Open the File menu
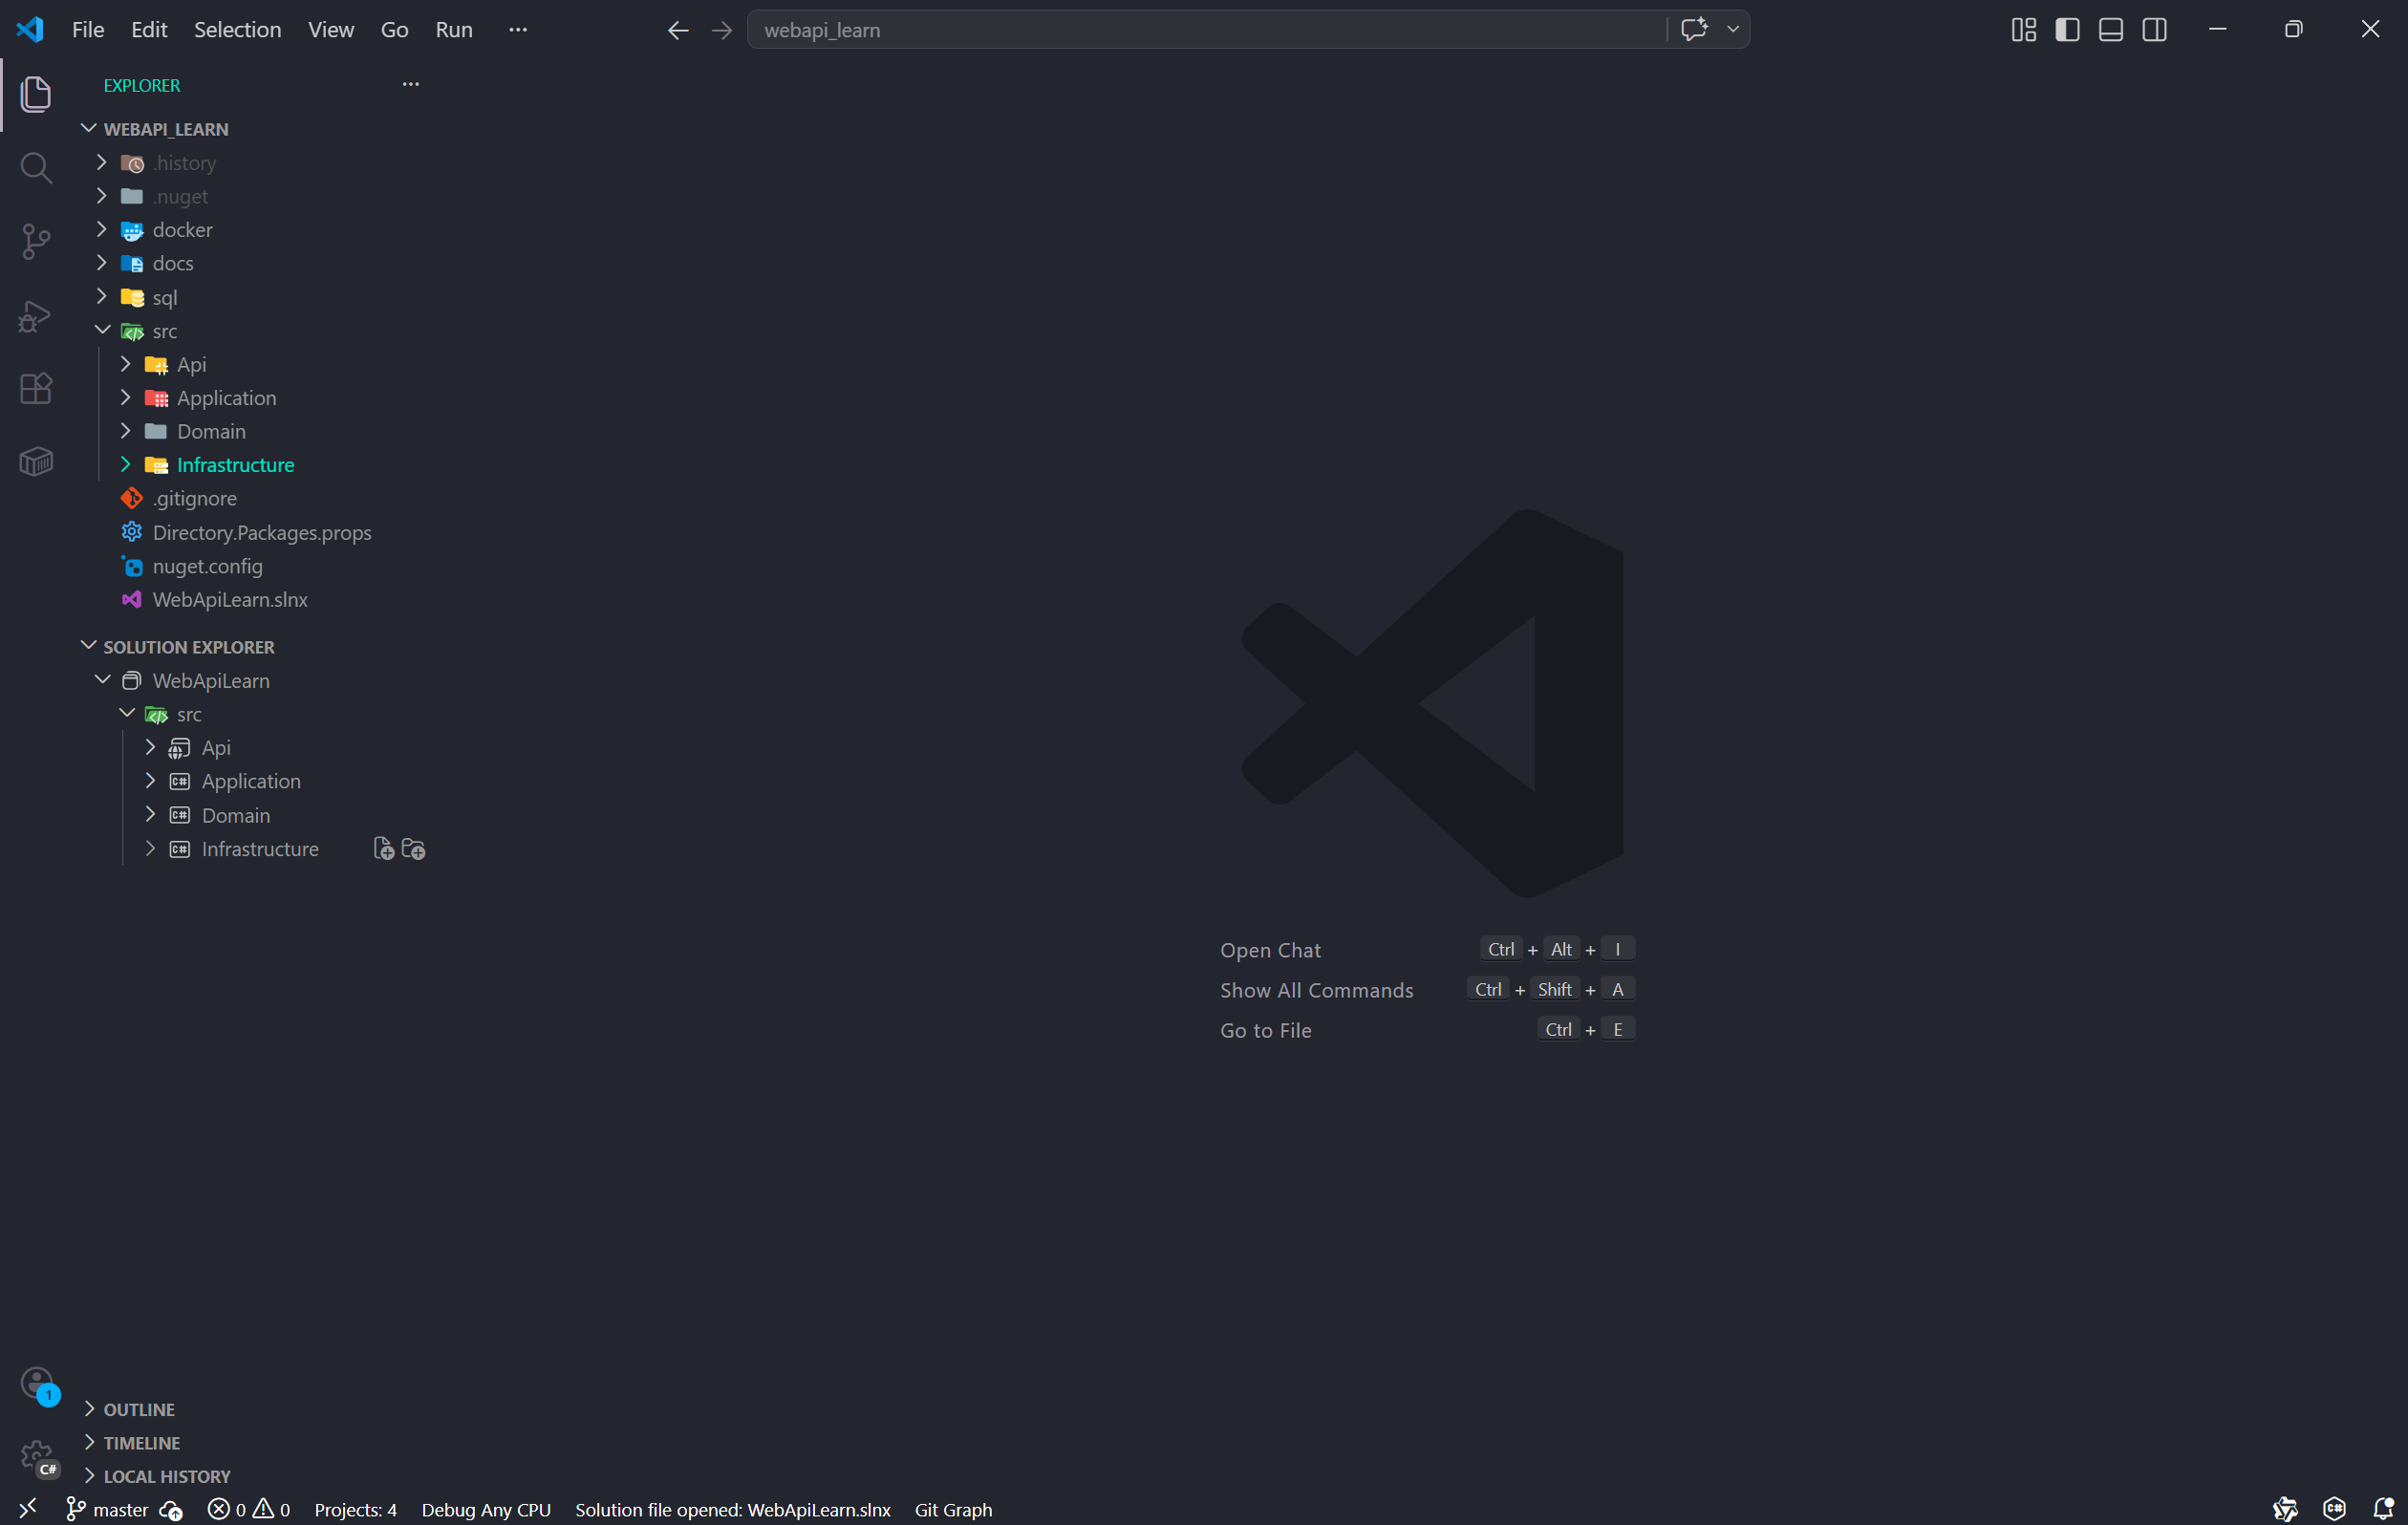The image size is (2408, 1525). pyautogui.click(x=88, y=30)
